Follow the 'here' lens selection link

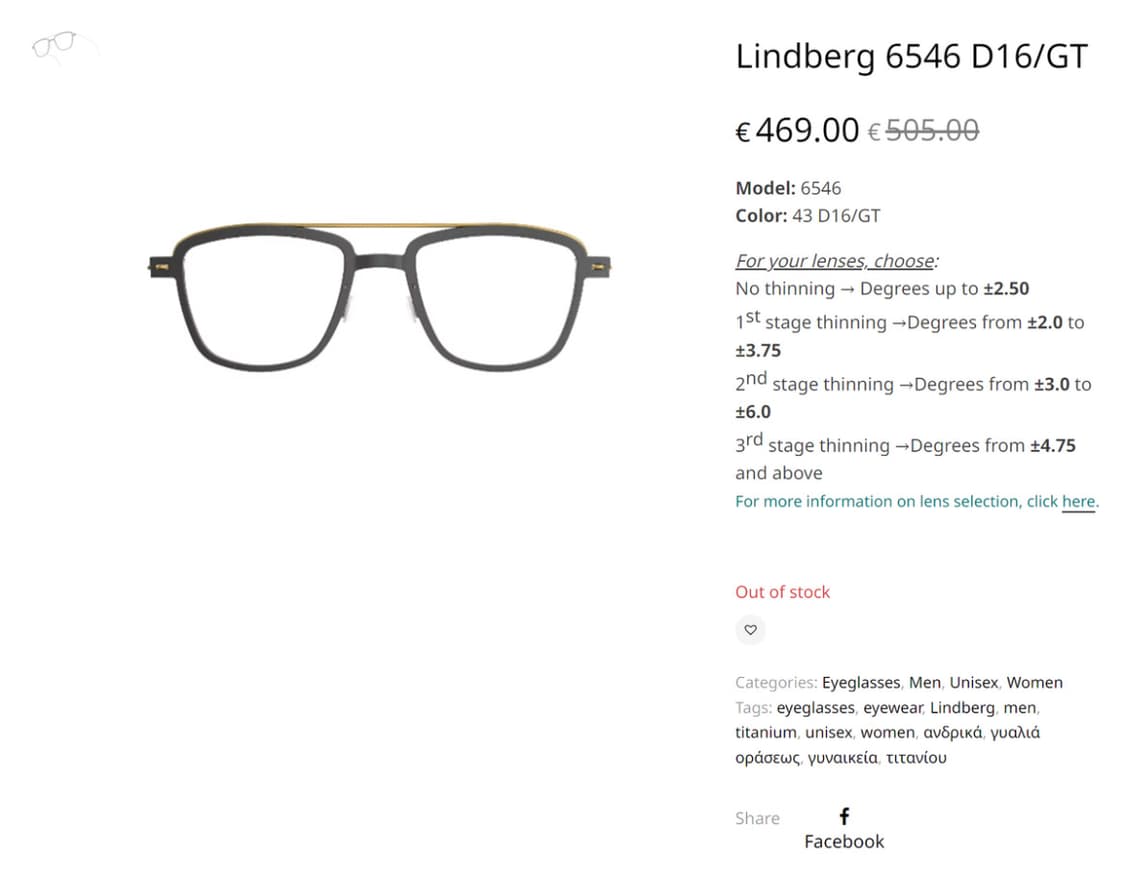click(1078, 501)
